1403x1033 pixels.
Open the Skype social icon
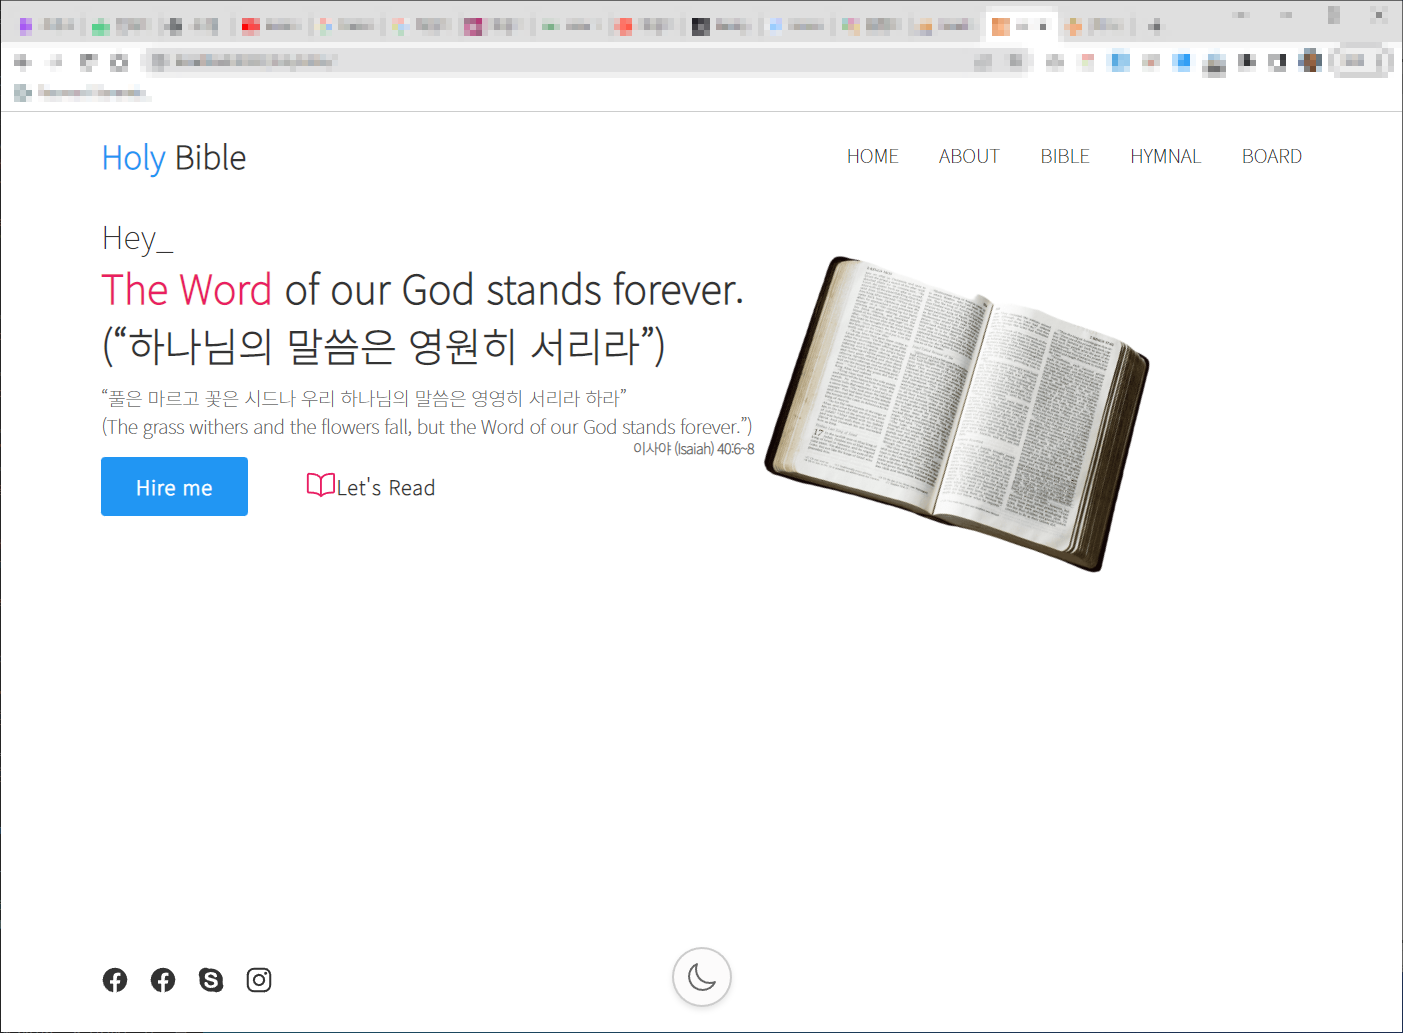click(211, 980)
